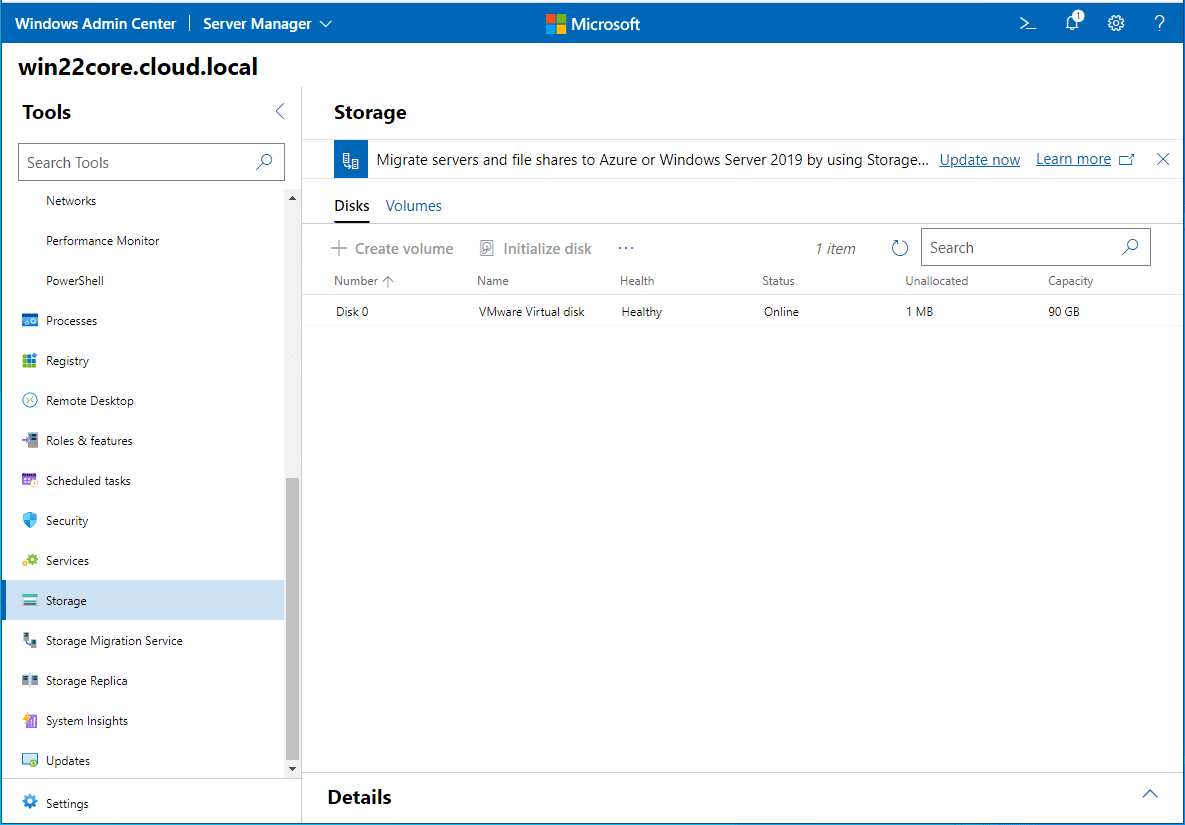Open Windows Admin Center settings gear
Screen dimensions: 1185x825
(x=1115, y=22)
